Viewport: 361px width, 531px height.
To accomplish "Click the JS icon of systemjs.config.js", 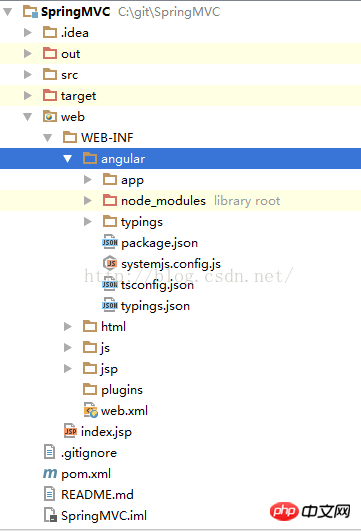I will pyautogui.click(x=110, y=263).
